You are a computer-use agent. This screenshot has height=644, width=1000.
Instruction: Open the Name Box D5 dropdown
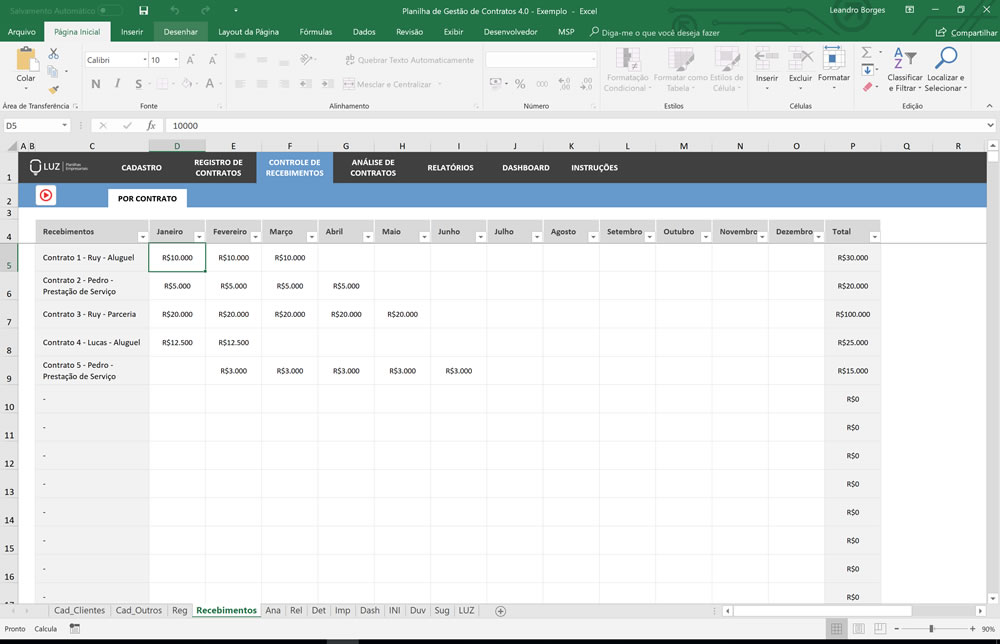click(64, 126)
